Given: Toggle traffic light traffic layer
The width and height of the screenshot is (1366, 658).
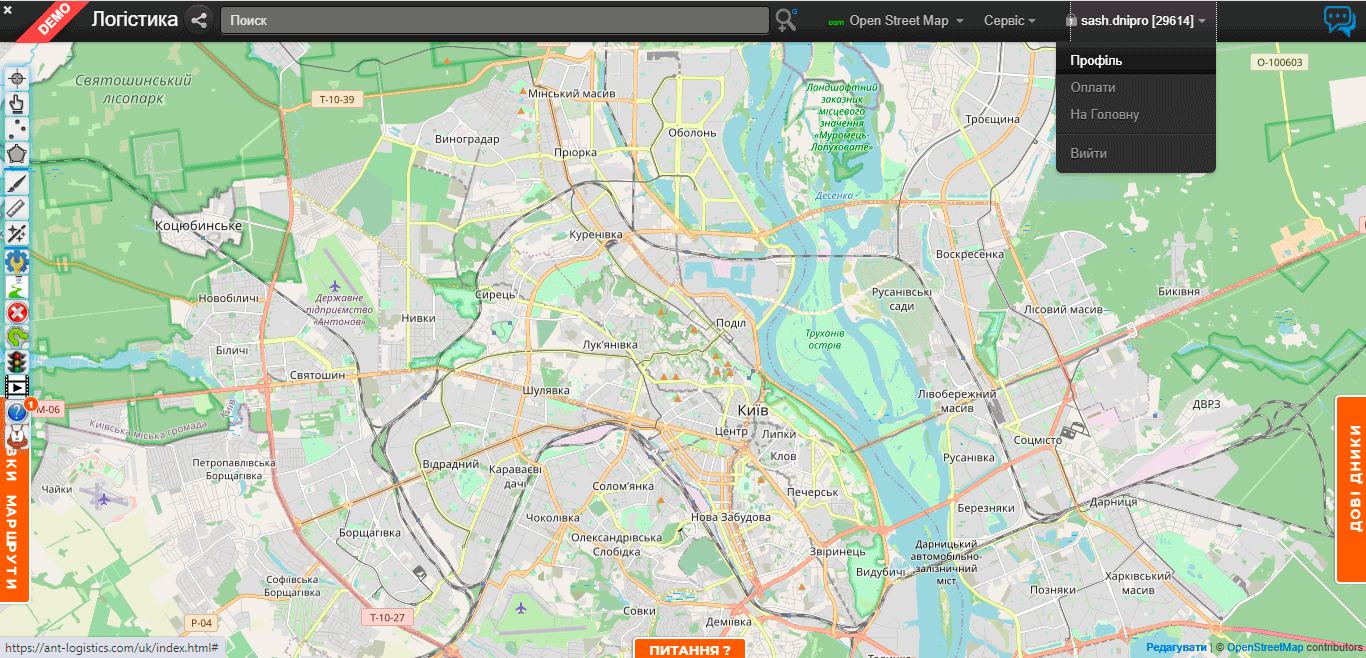Looking at the screenshot, I should (x=17, y=361).
